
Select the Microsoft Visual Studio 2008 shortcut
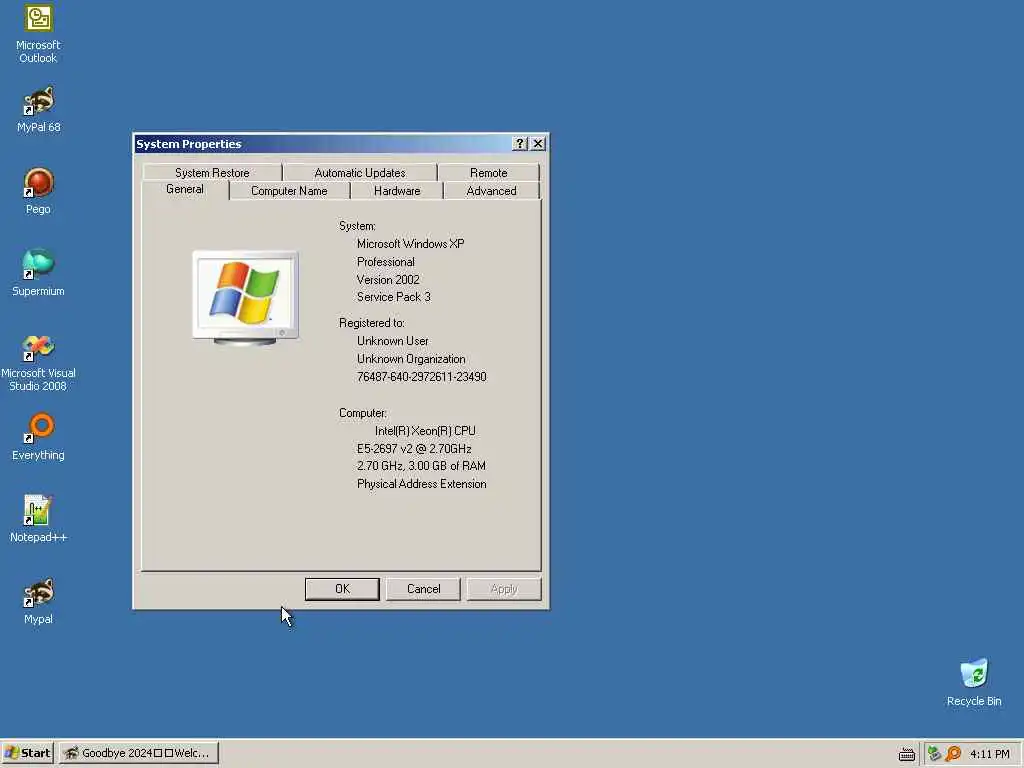[x=39, y=362]
